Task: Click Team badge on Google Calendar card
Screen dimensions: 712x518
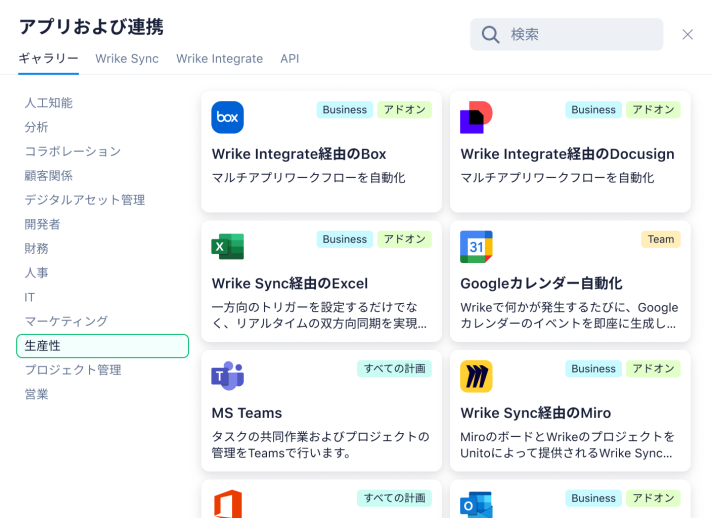Action: point(661,239)
